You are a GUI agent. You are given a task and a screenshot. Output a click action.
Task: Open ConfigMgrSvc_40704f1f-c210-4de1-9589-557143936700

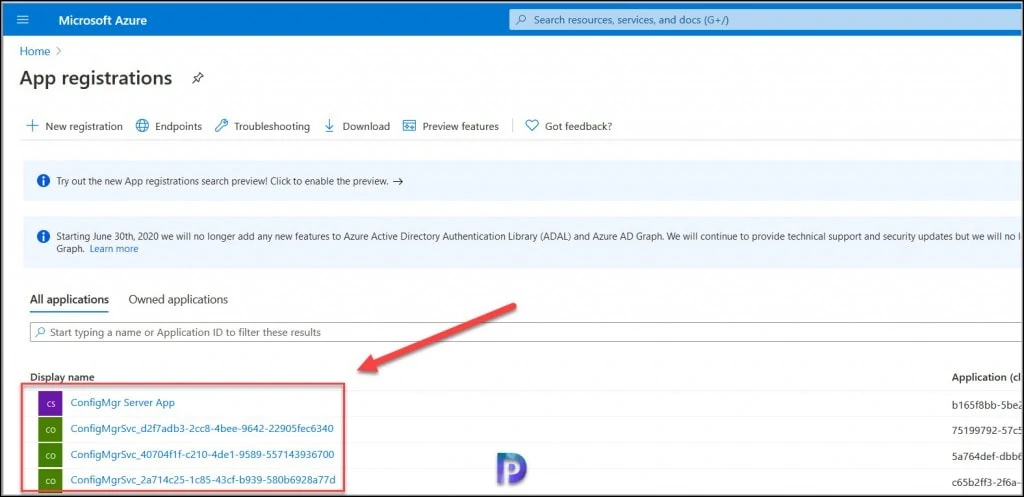point(202,455)
